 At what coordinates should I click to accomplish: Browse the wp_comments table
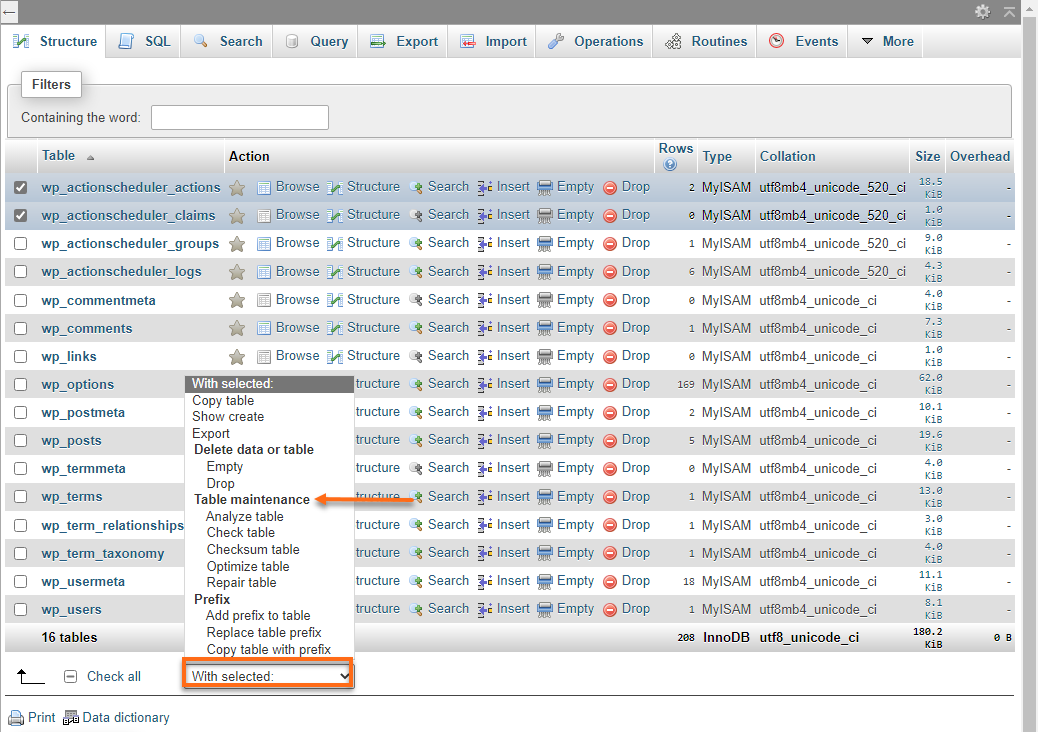click(297, 327)
